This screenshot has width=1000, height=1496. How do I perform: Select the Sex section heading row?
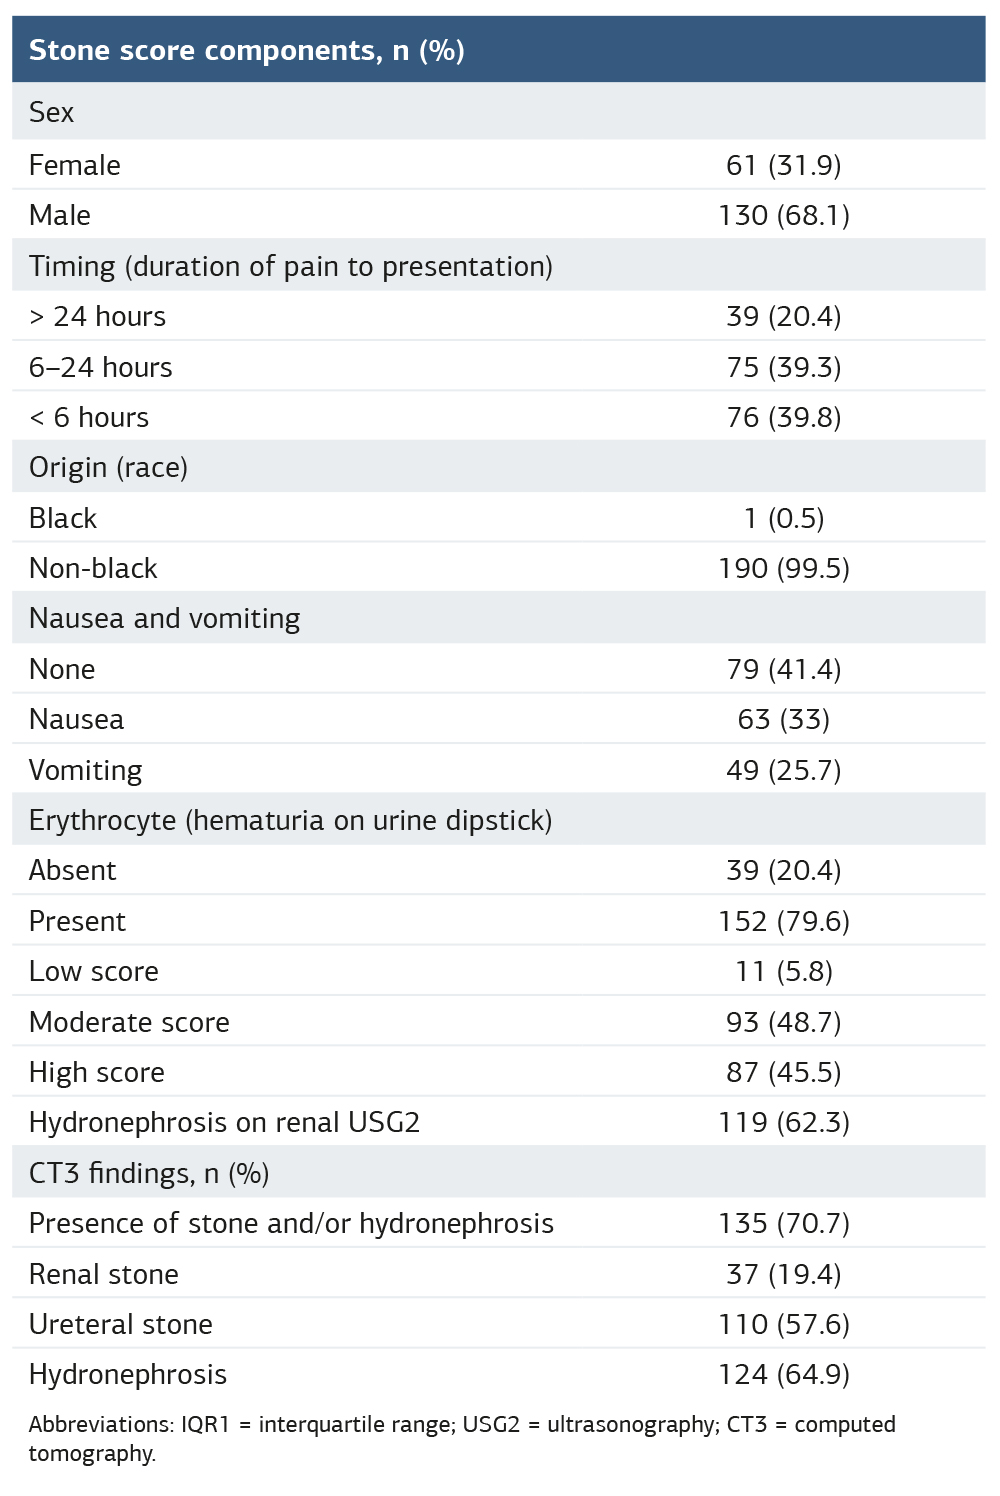click(52, 112)
